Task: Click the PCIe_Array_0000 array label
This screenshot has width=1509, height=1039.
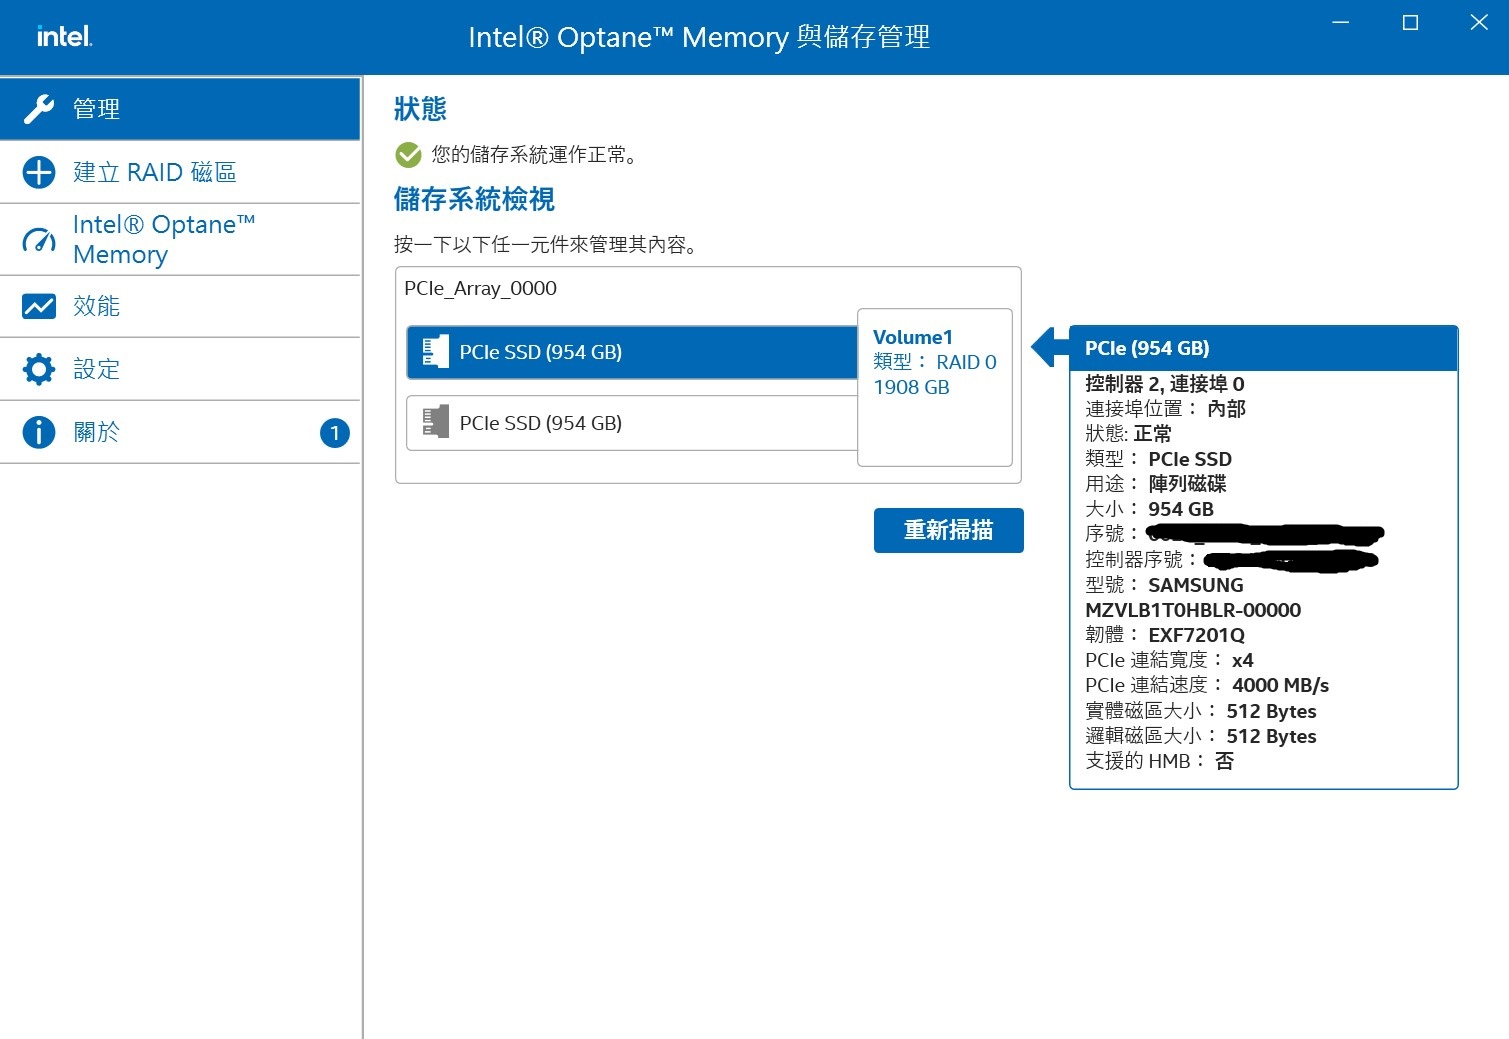Action: coord(480,289)
